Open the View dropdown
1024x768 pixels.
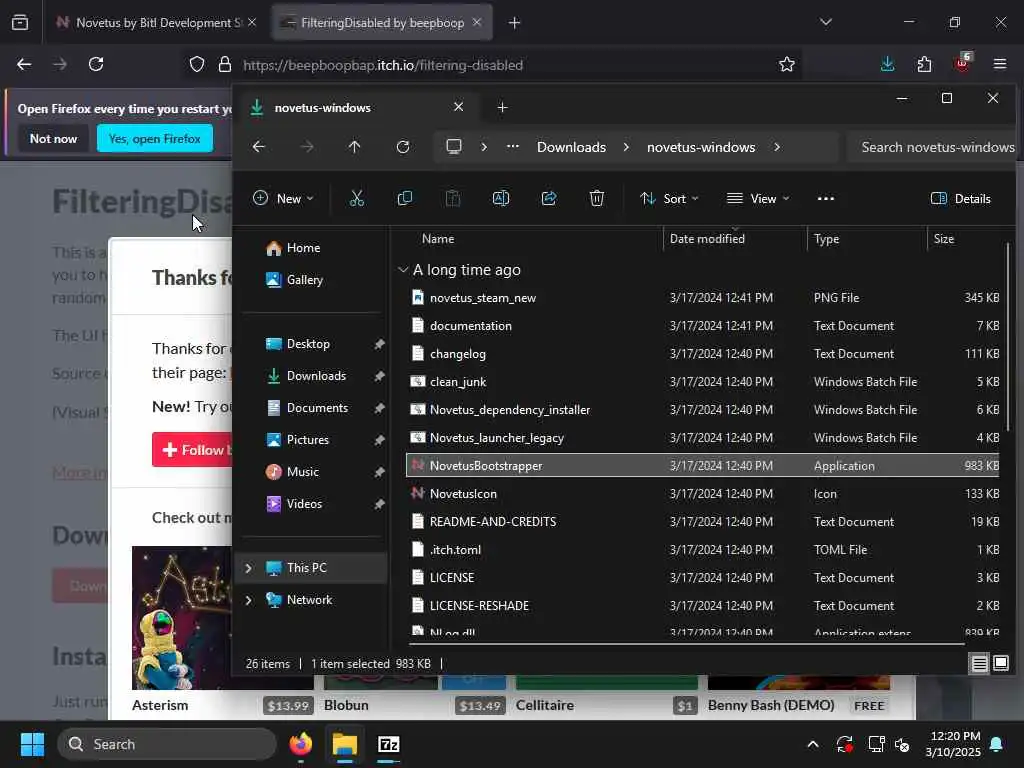(758, 199)
